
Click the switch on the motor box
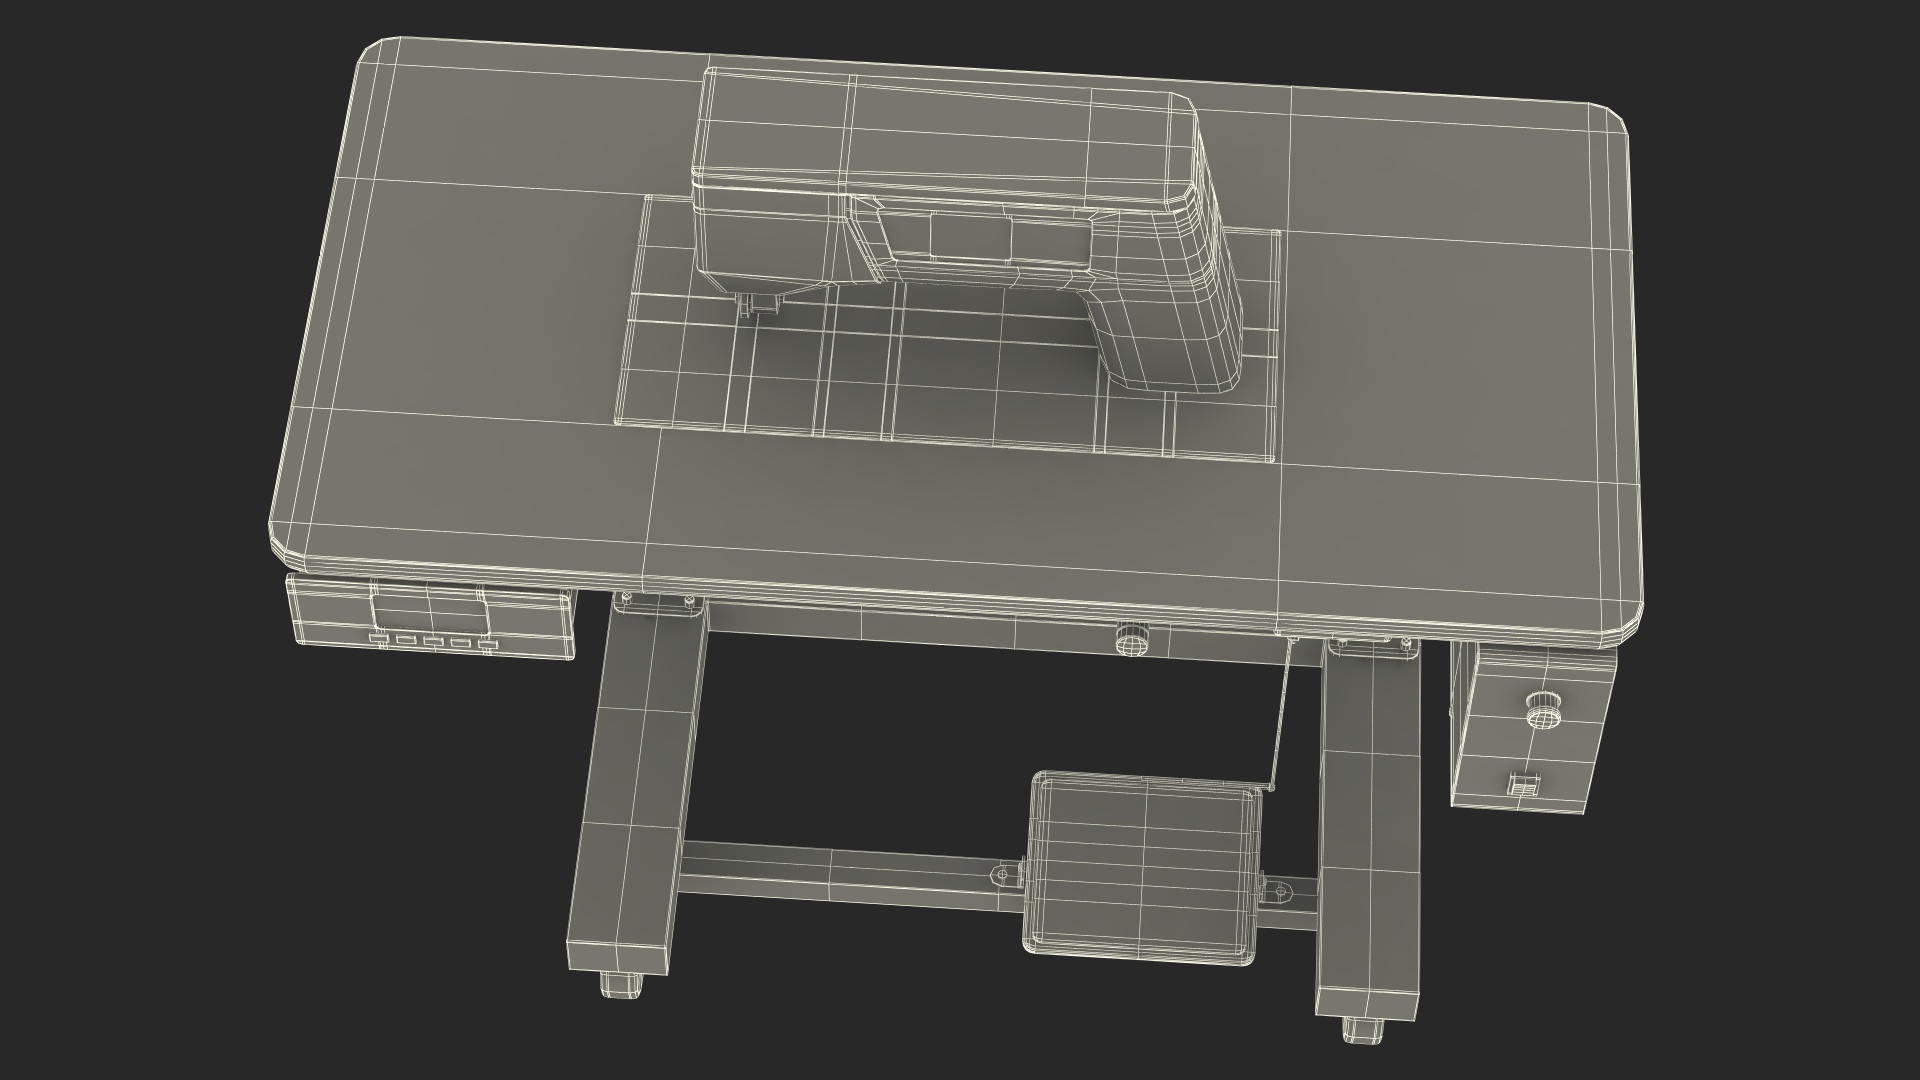[1522, 783]
